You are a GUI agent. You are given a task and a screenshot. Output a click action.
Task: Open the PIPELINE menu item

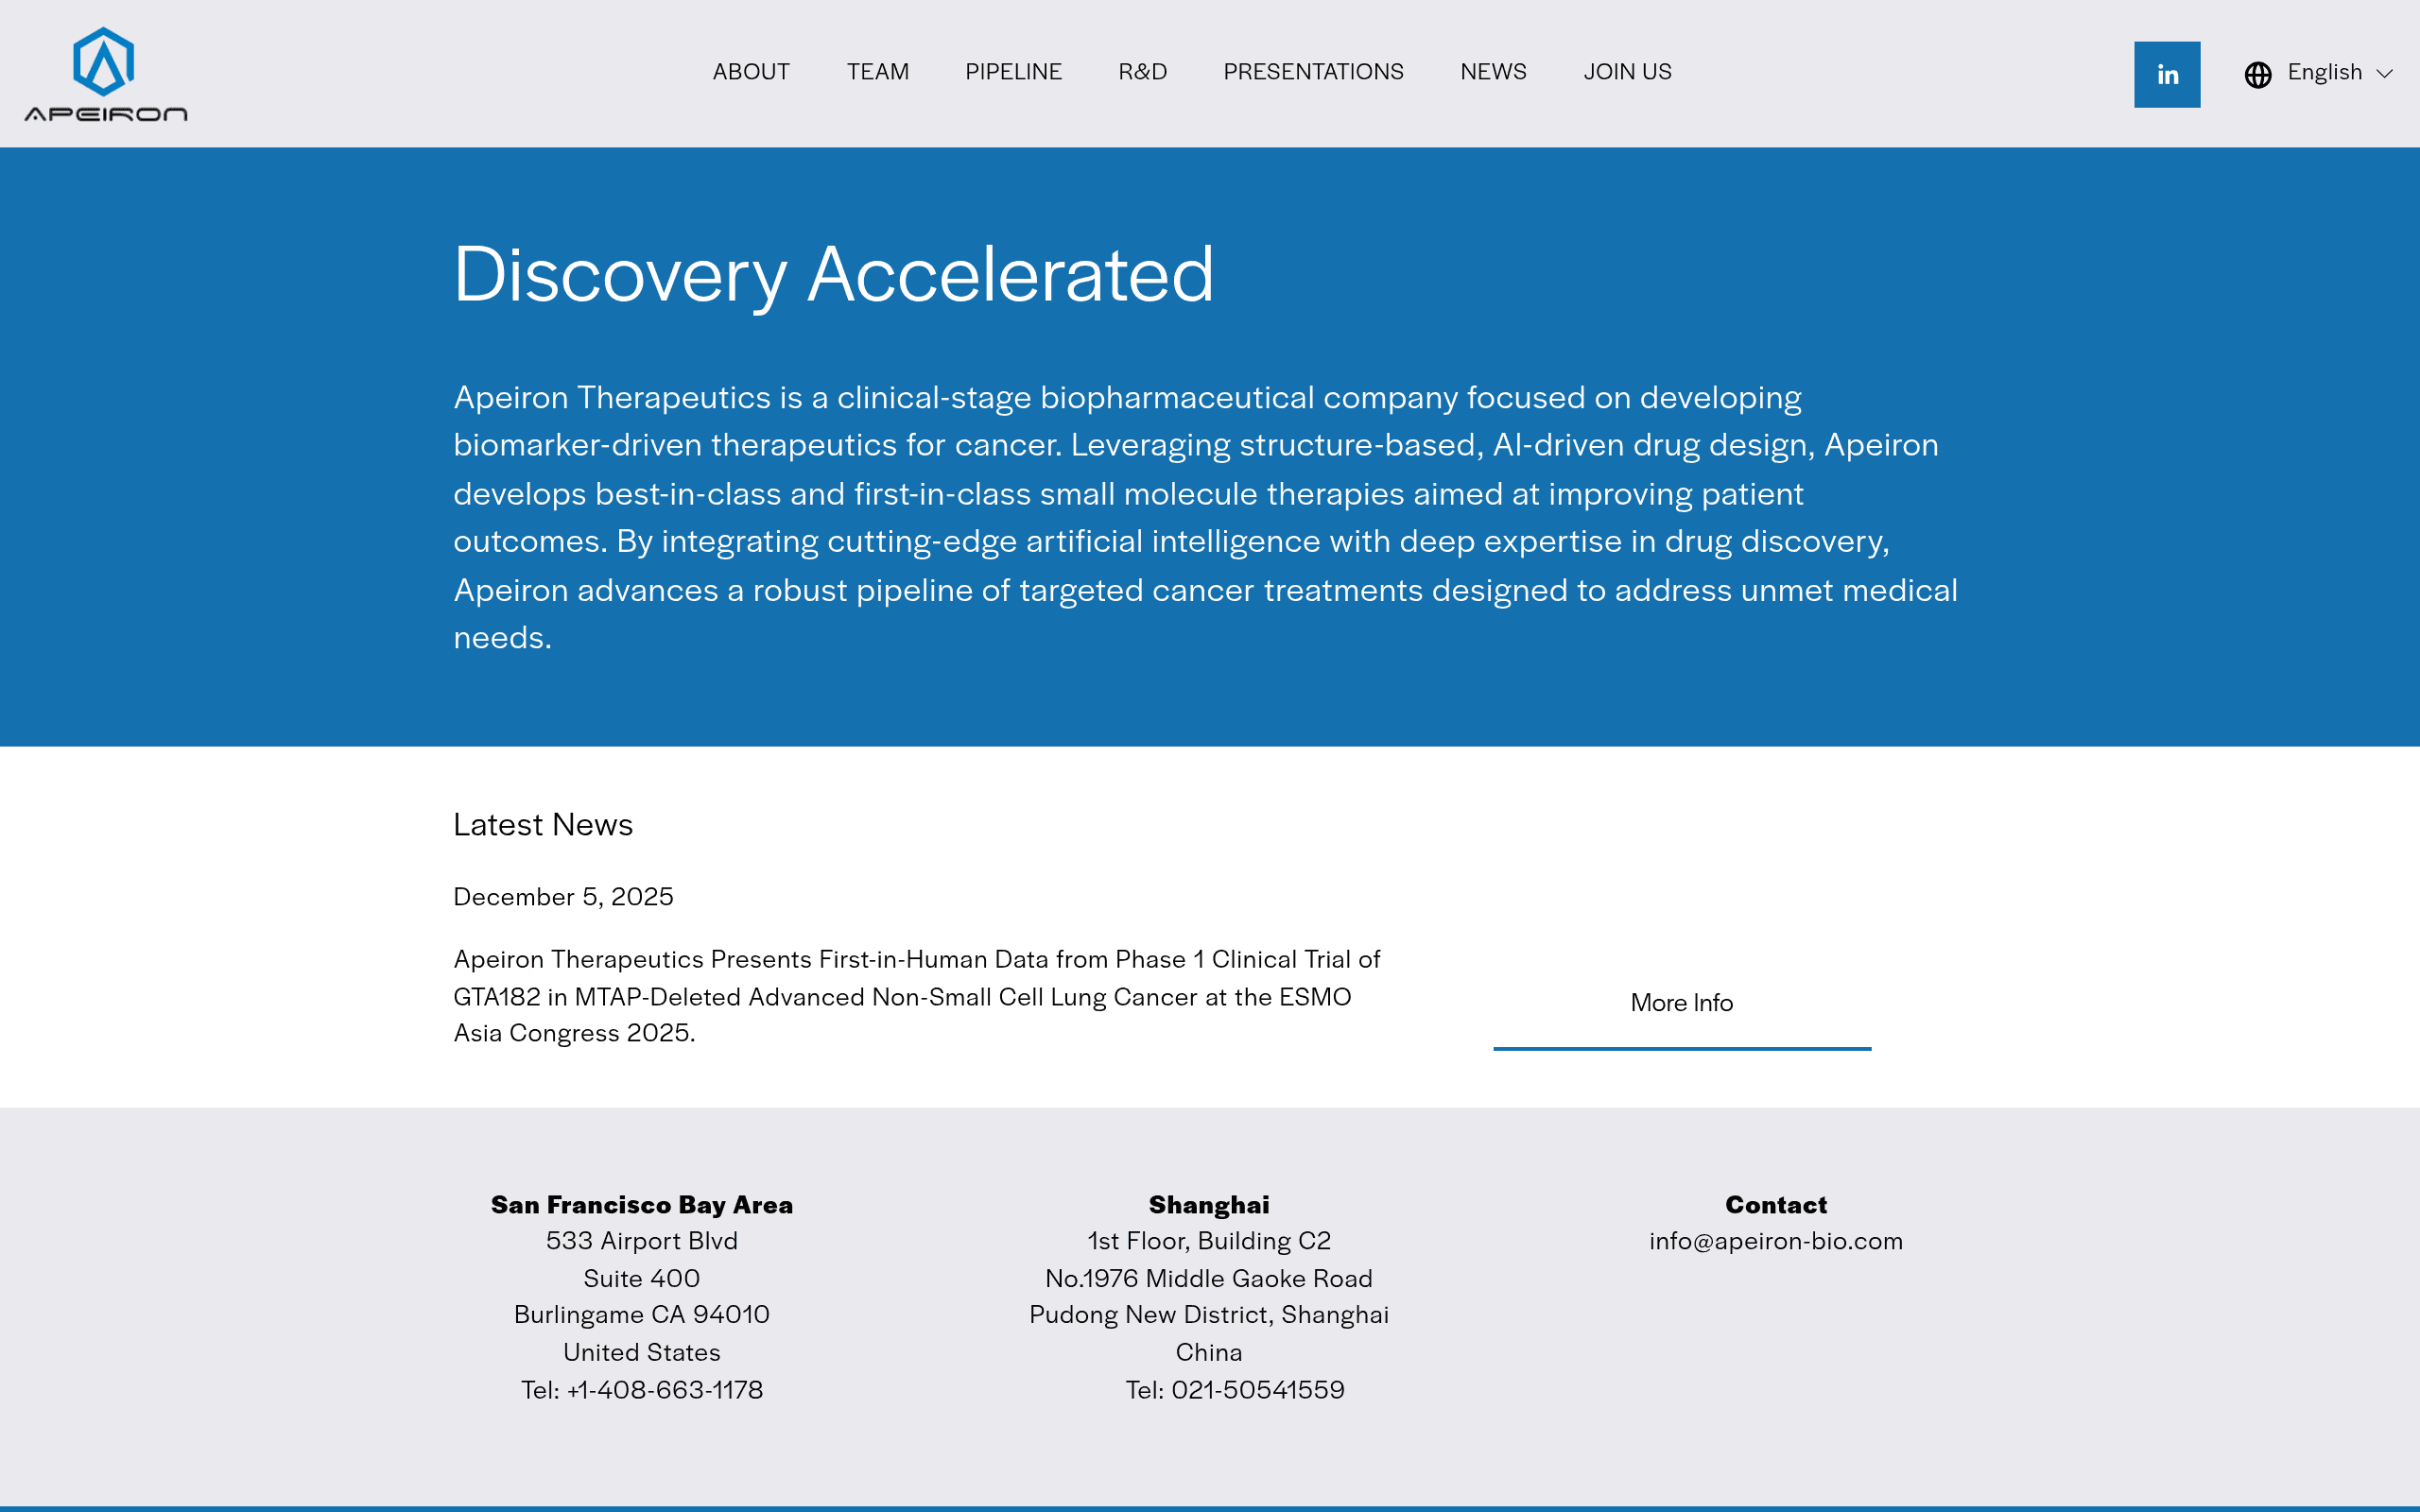[1013, 72]
